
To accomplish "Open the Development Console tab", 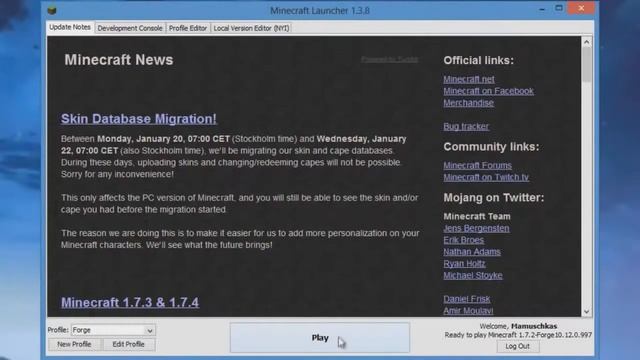I will pos(130,28).
